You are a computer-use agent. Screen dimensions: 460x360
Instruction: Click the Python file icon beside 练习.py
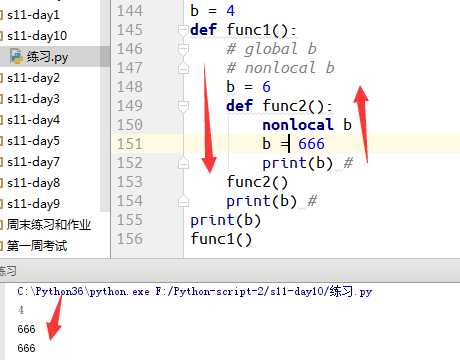[16, 56]
